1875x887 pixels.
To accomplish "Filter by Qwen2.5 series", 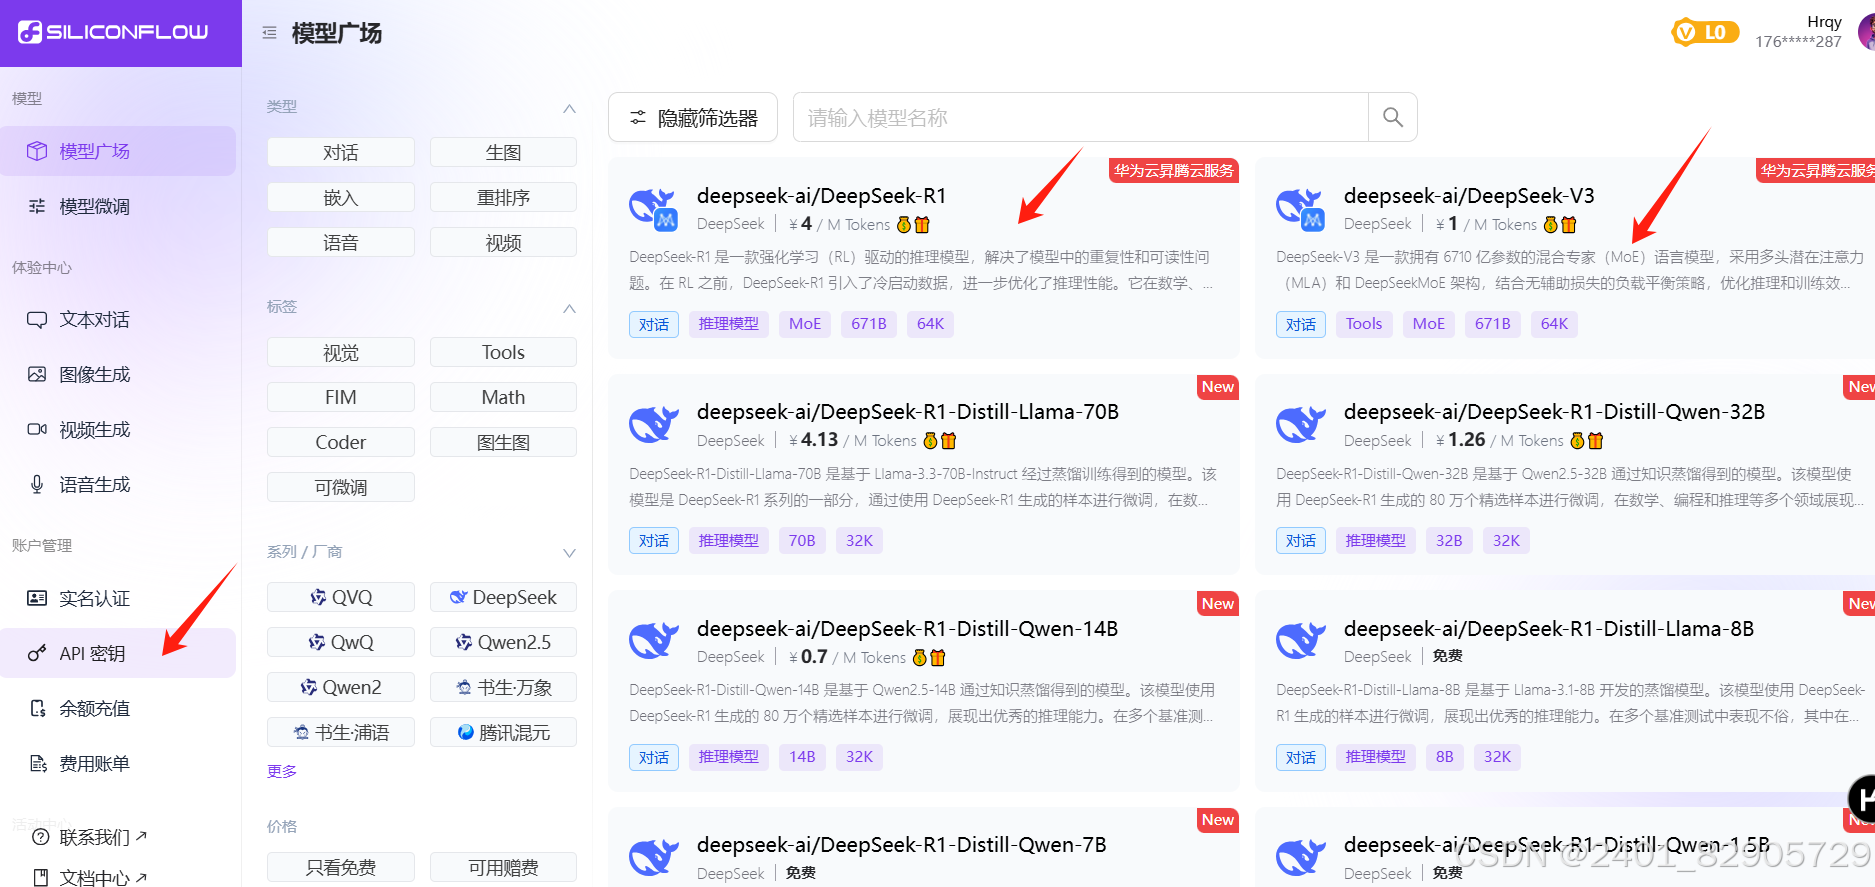I will pos(503,642).
